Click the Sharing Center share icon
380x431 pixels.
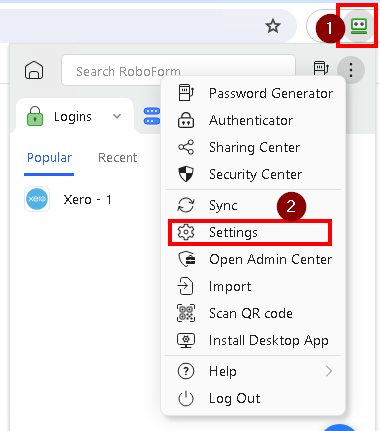coord(186,147)
